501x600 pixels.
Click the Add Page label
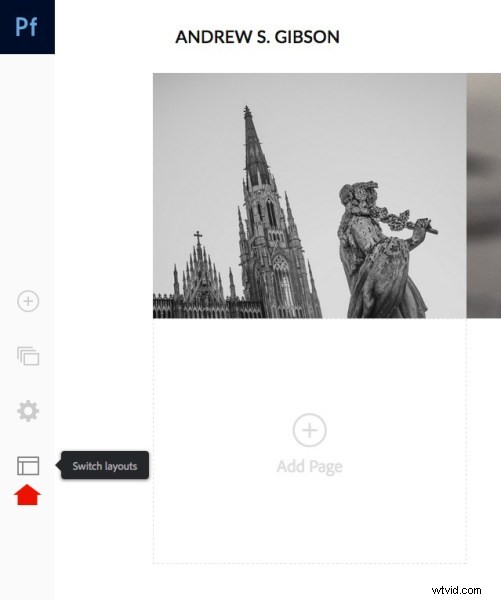(310, 466)
